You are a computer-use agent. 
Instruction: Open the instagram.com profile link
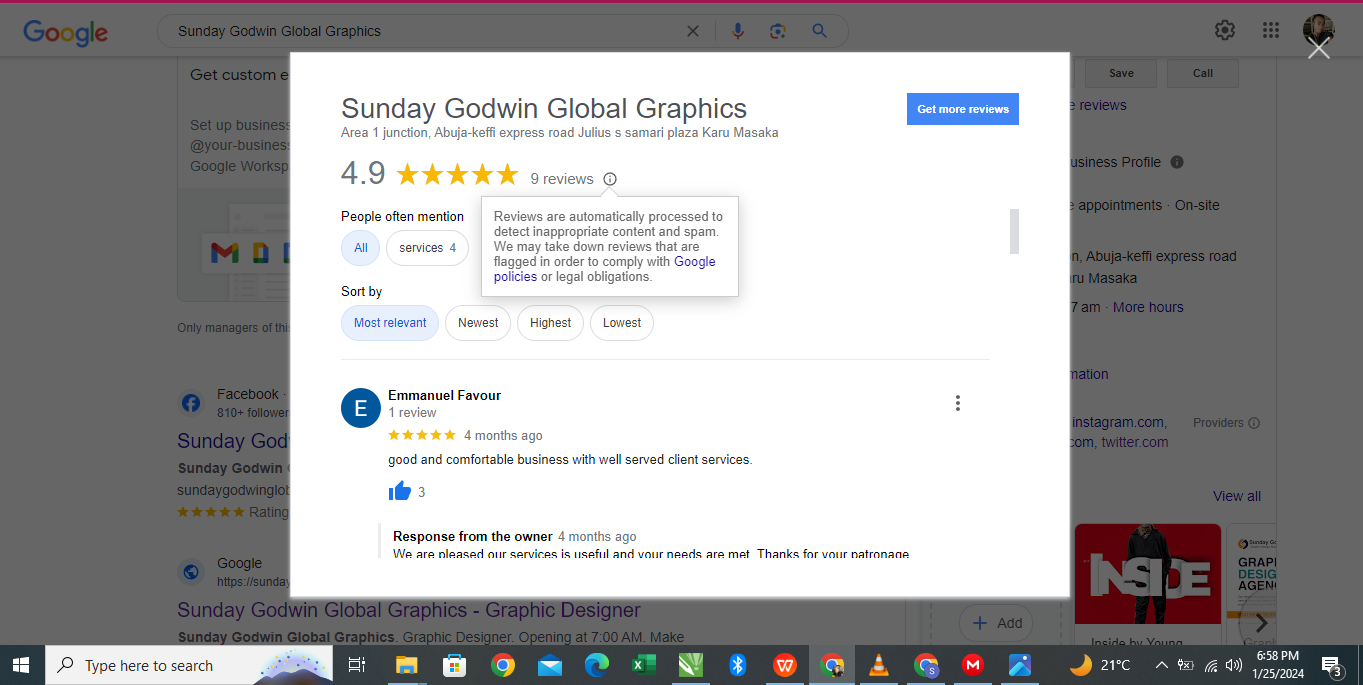tap(1118, 422)
